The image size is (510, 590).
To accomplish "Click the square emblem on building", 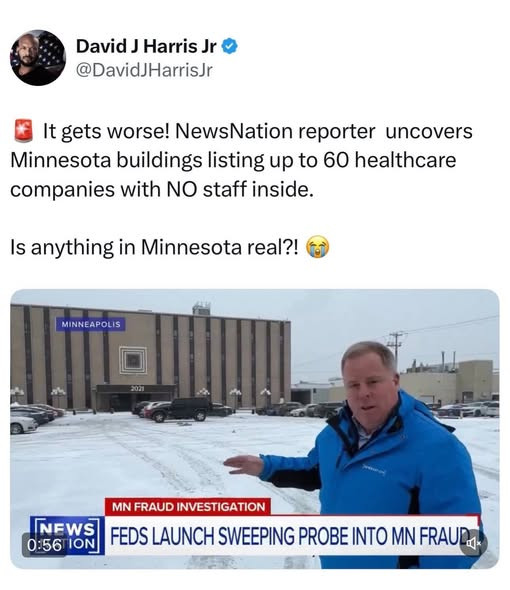I will pos(133,360).
